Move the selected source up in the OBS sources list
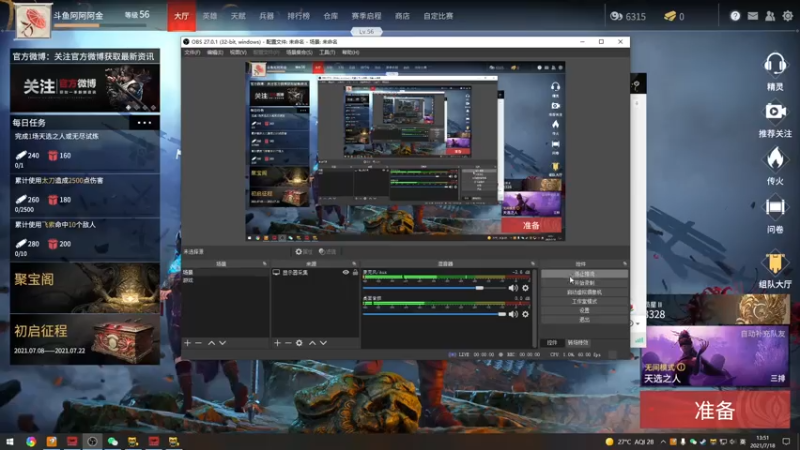800x450 pixels. click(312, 343)
